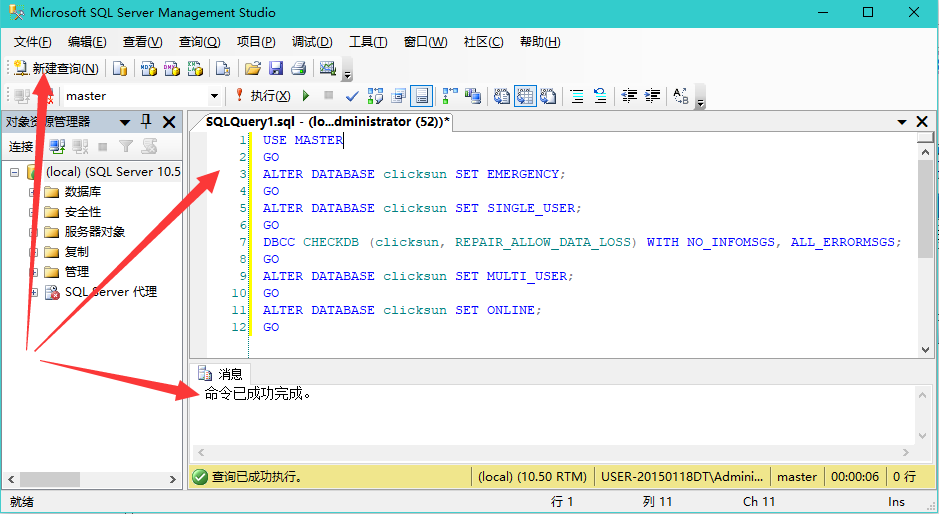
Task: Toggle Results to Grid output mode
Action: [526, 96]
